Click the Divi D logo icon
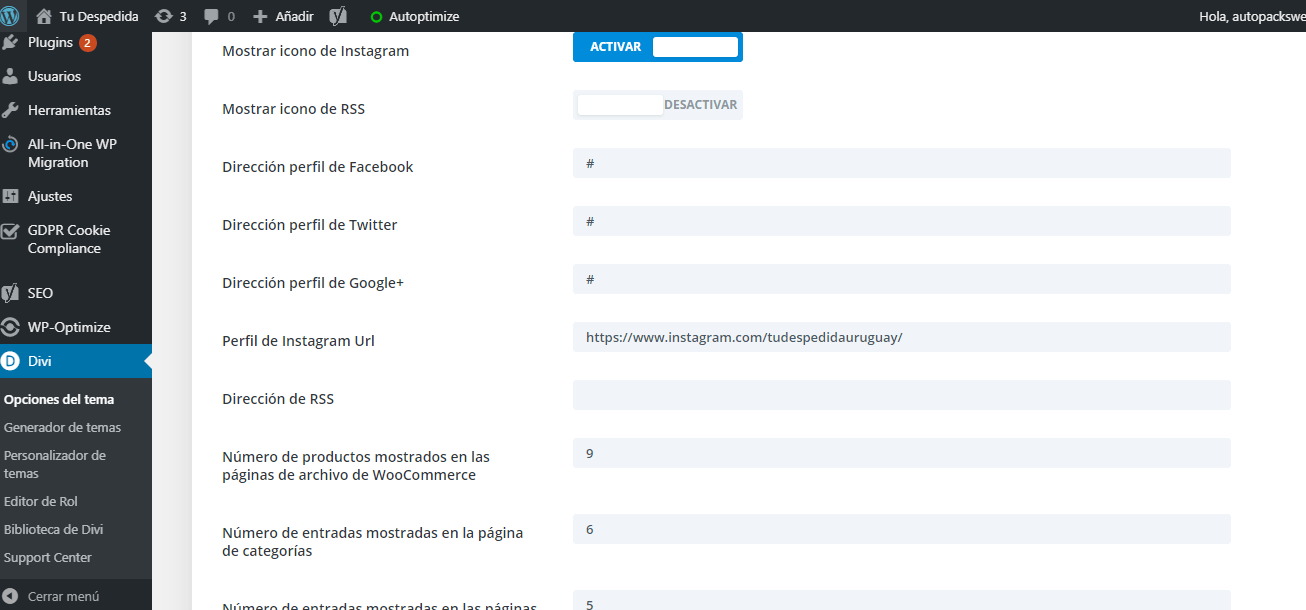 pos(11,361)
